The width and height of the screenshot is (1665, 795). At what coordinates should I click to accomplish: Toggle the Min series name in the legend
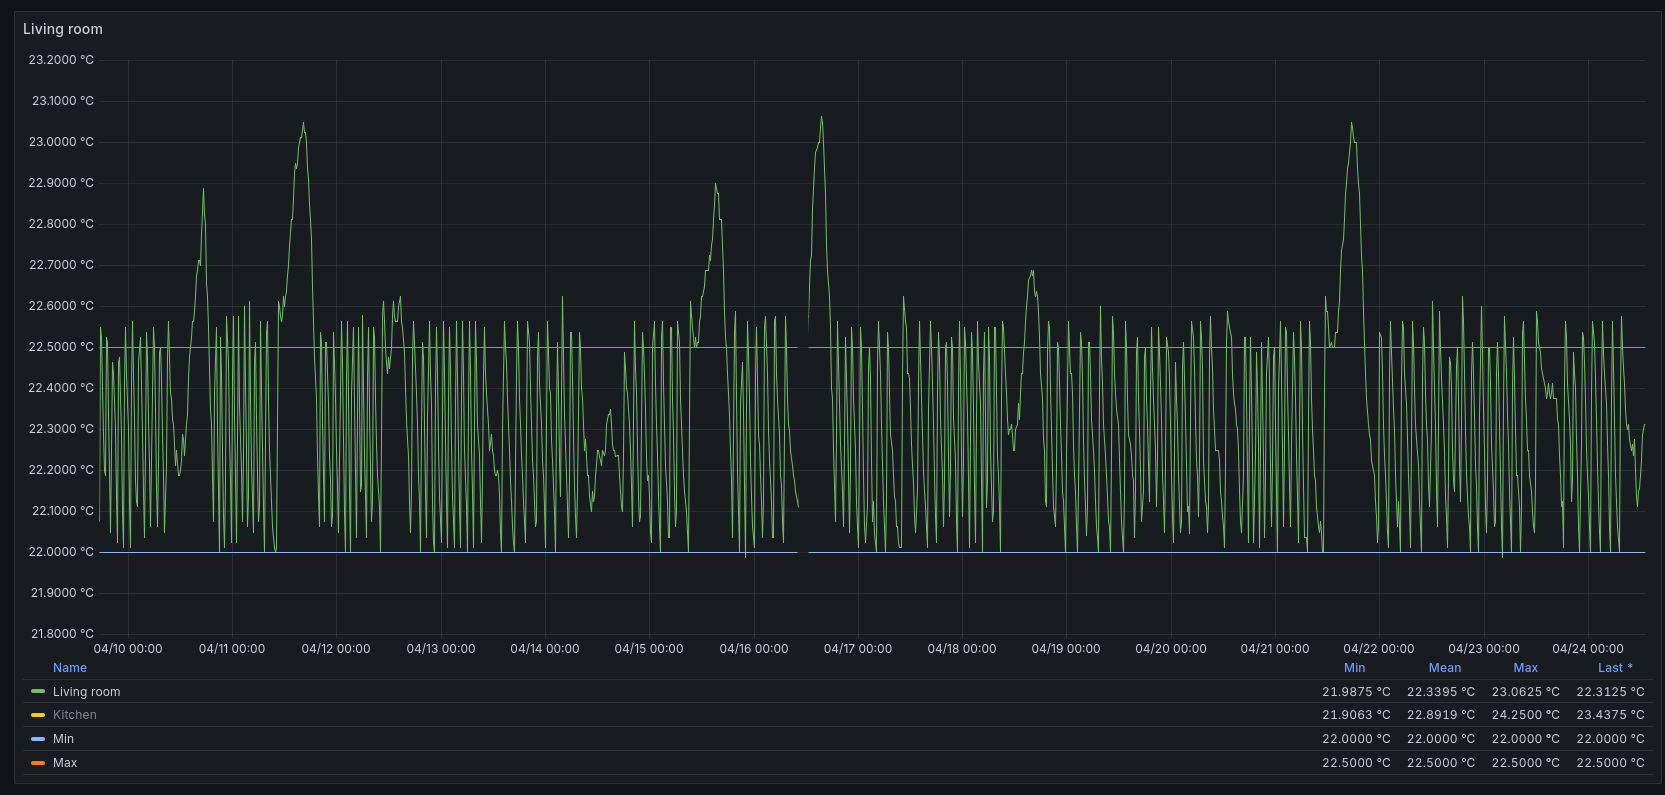(63, 739)
